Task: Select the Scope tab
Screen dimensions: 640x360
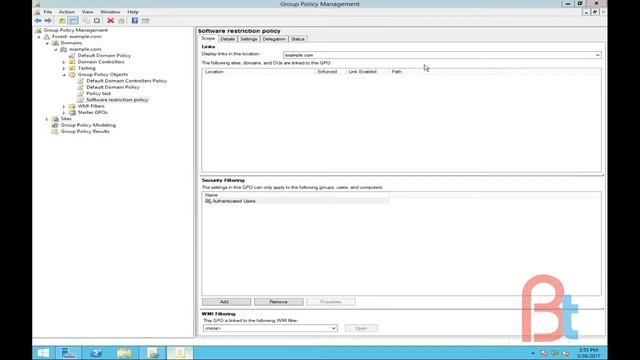Action: (x=208, y=38)
